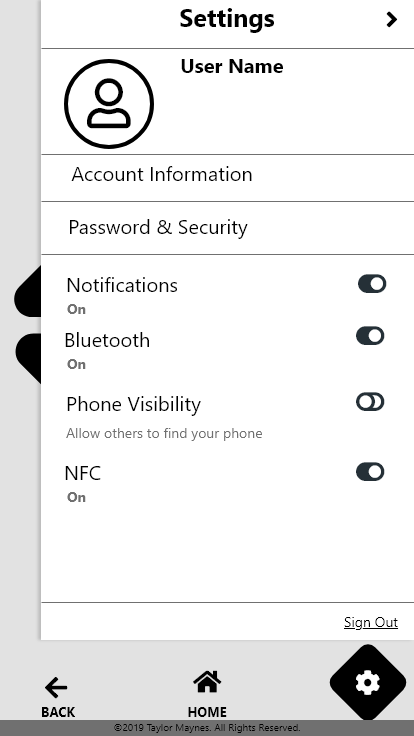Enable the Phone Visibility switch

pyautogui.click(x=370, y=402)
